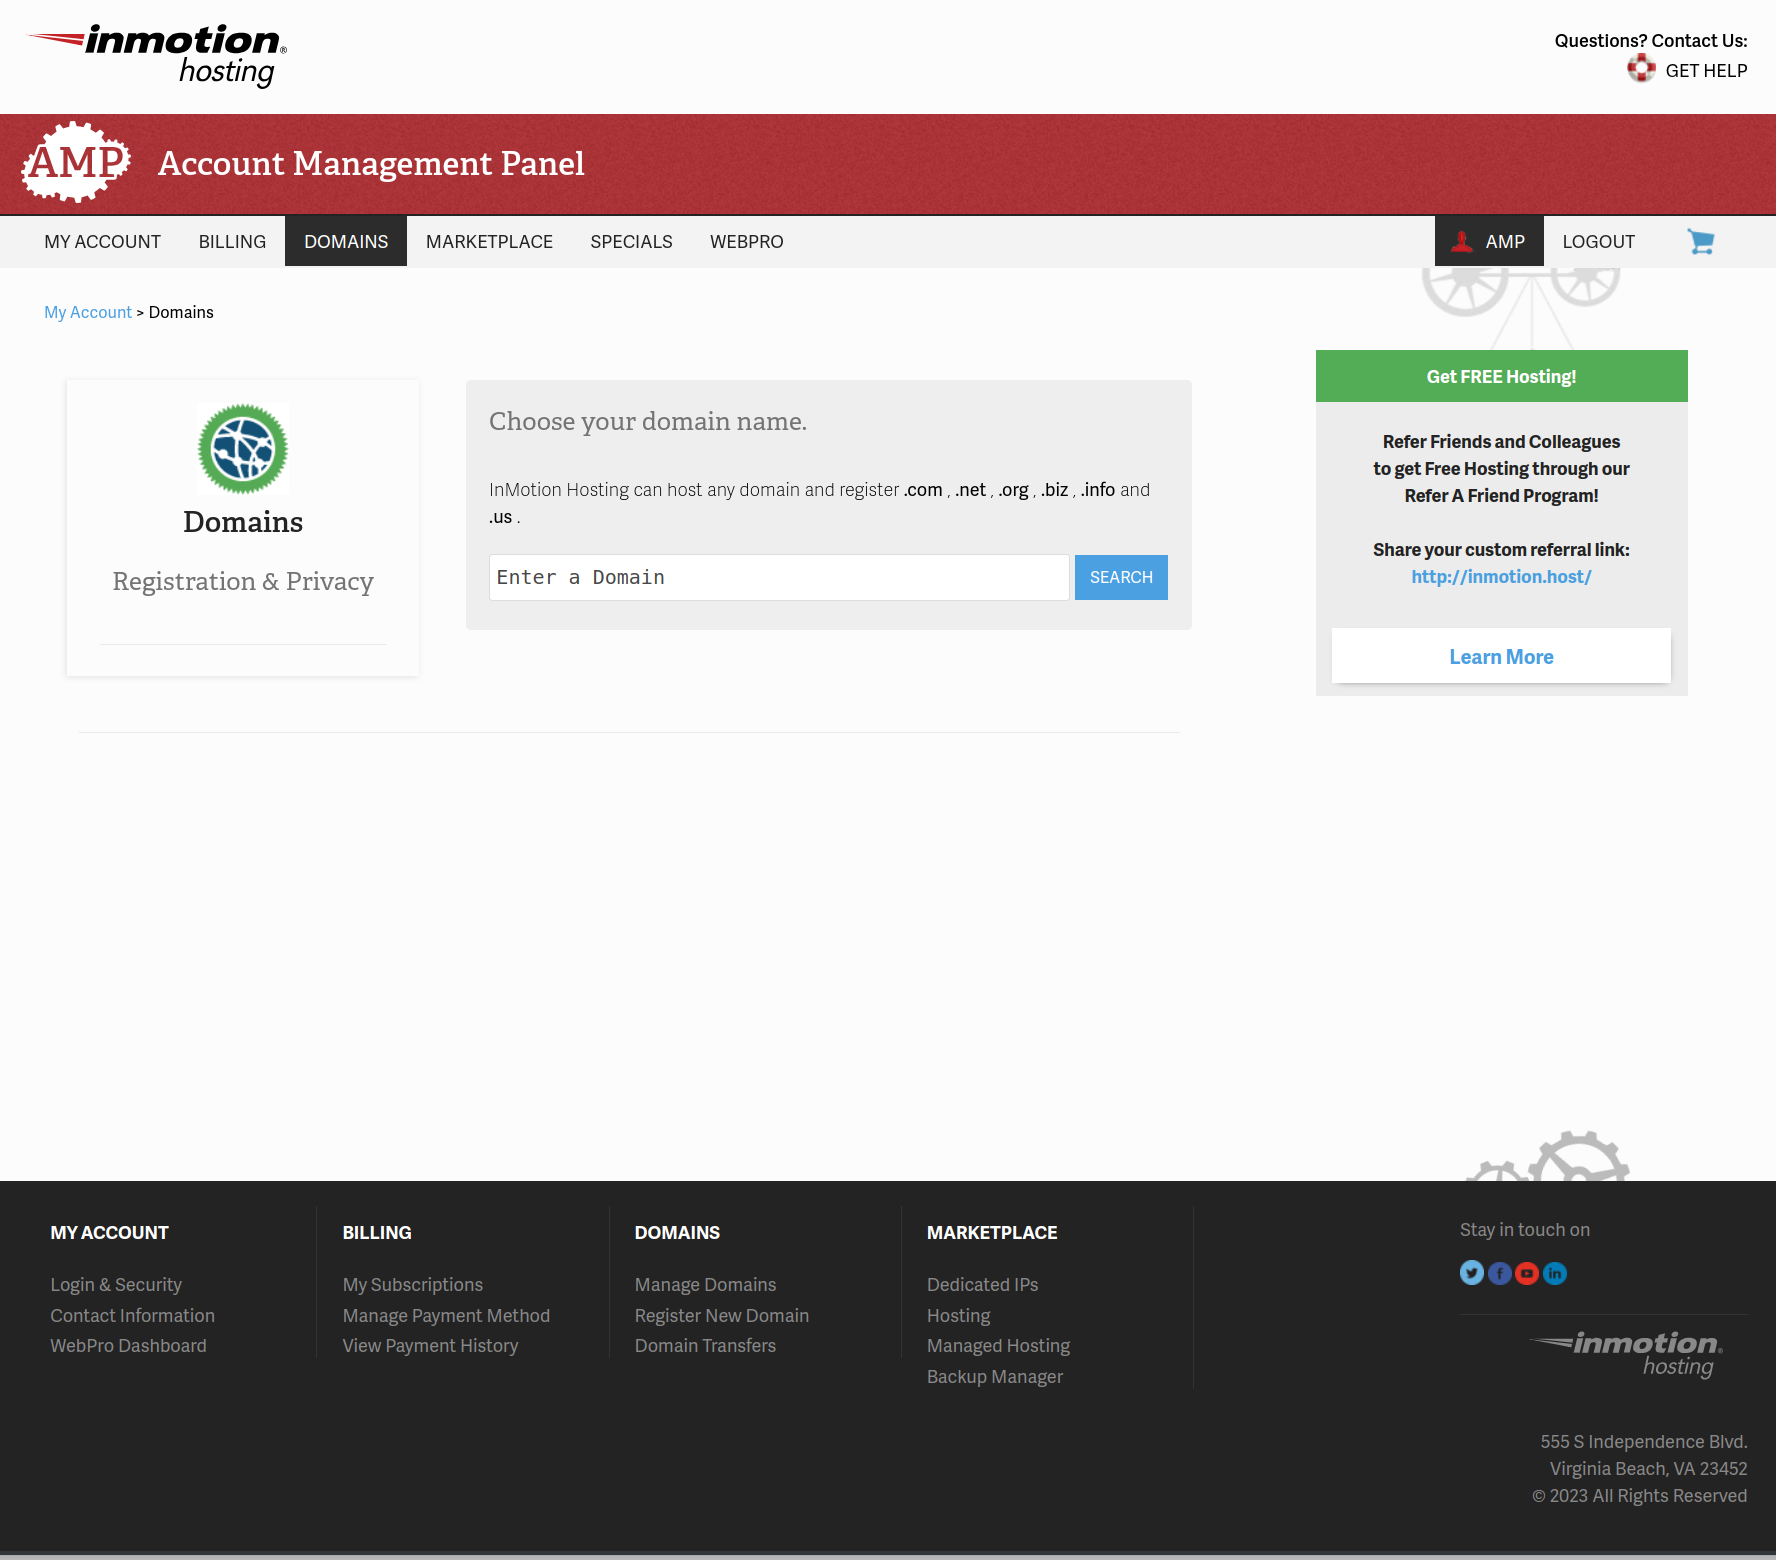Open the Twitter social icon
The width and height of the screenshot is (1776, 1560).
pos(1472,1273)
